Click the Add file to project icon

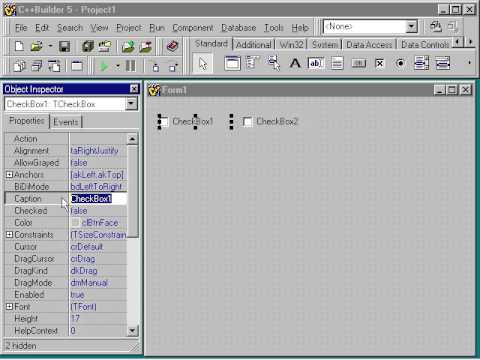pyautogui.click(x=128, y=46)
